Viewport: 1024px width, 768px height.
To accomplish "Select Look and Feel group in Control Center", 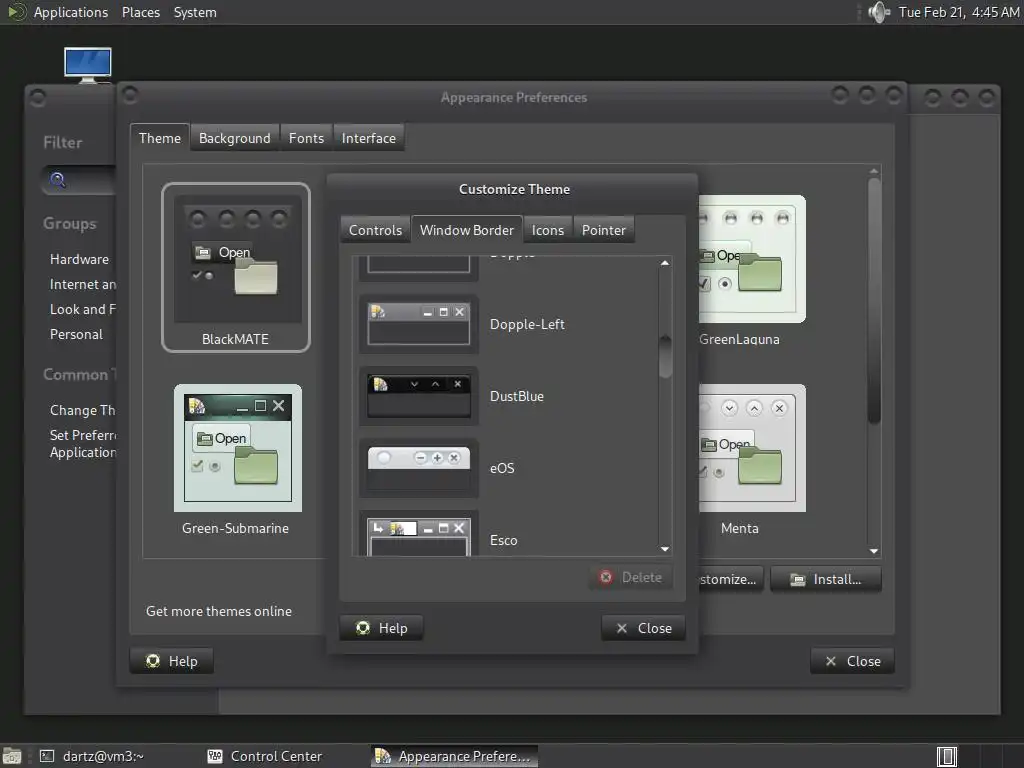I will (83, 309).
